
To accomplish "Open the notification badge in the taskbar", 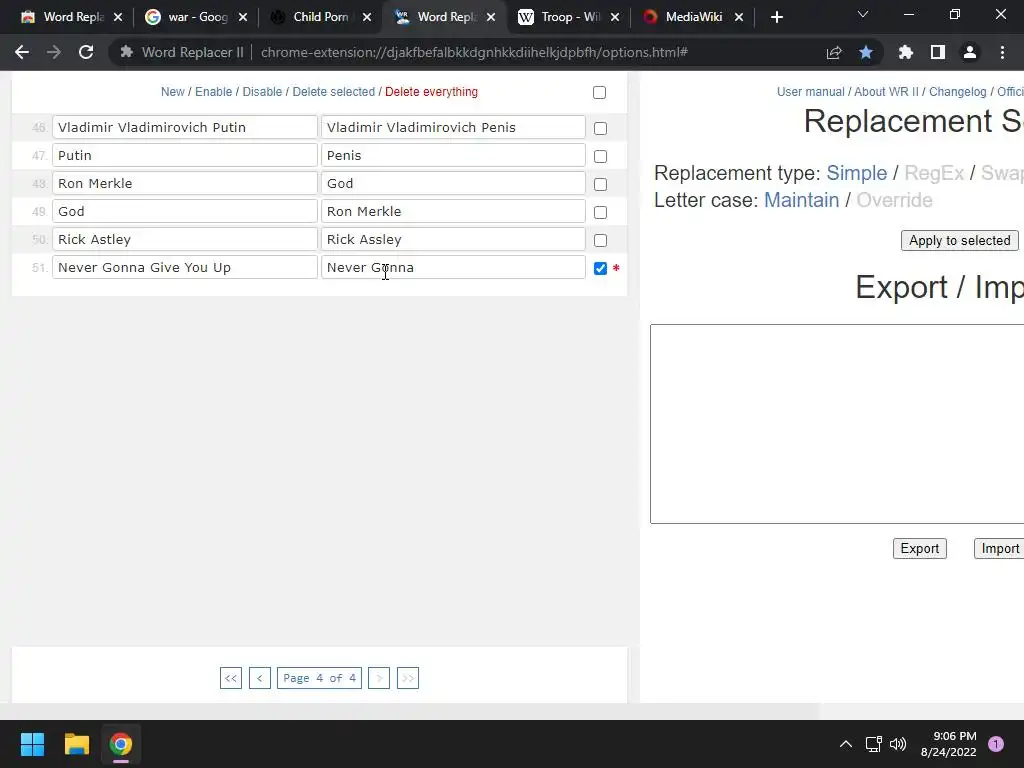I will point(996,744).
